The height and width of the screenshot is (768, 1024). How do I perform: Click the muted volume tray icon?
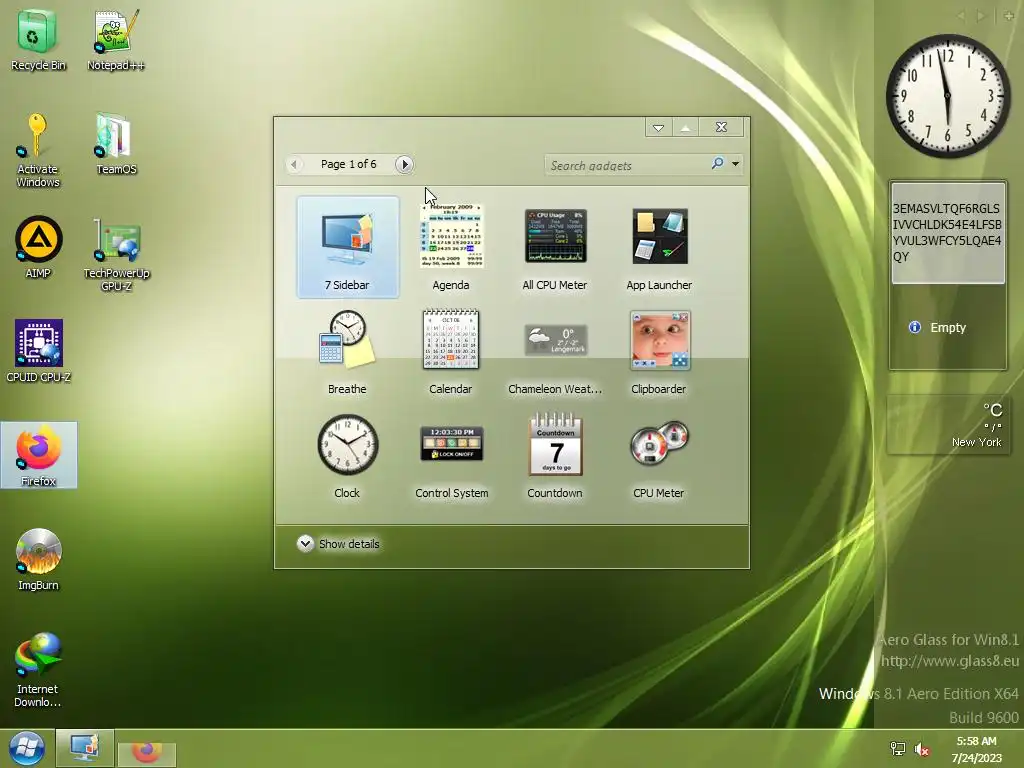(x=921, y=749)
